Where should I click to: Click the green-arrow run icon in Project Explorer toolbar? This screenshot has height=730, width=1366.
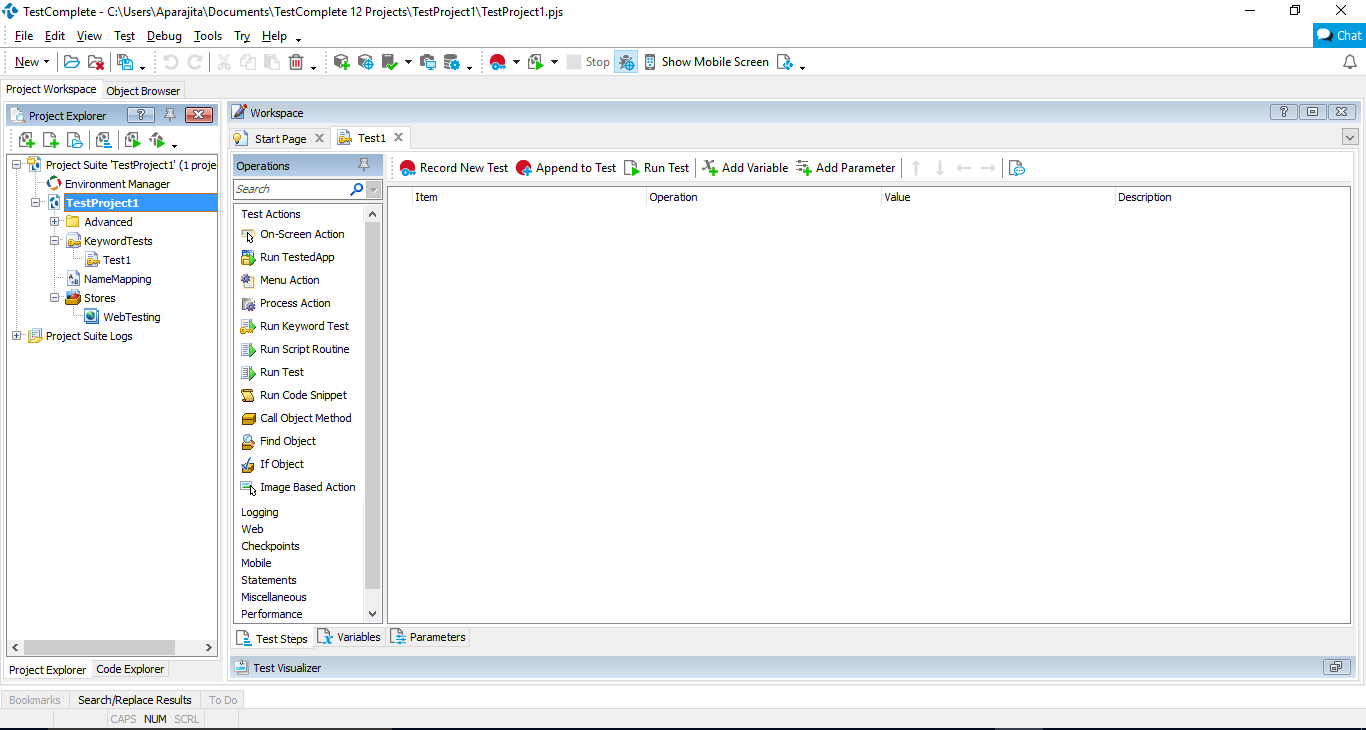[x=132, y=140]
